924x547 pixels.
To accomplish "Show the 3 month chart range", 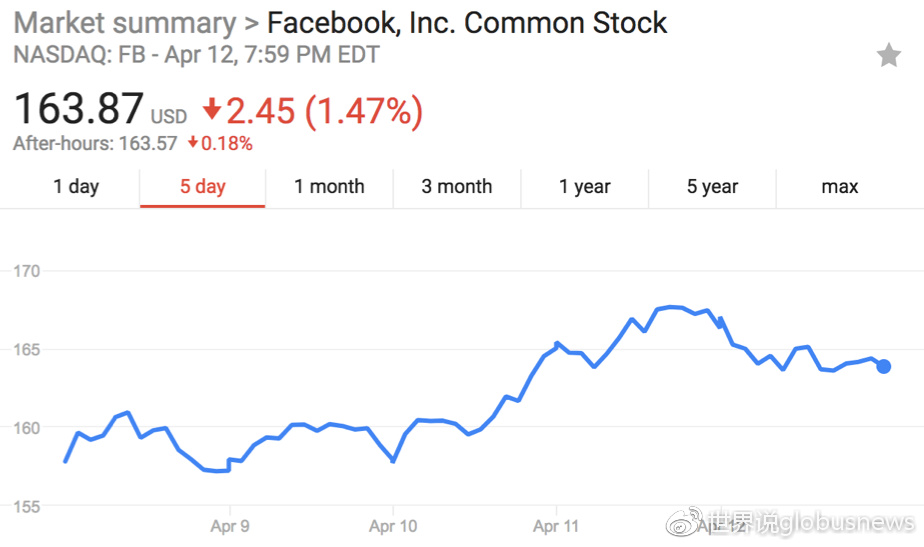I will point(457,186).
